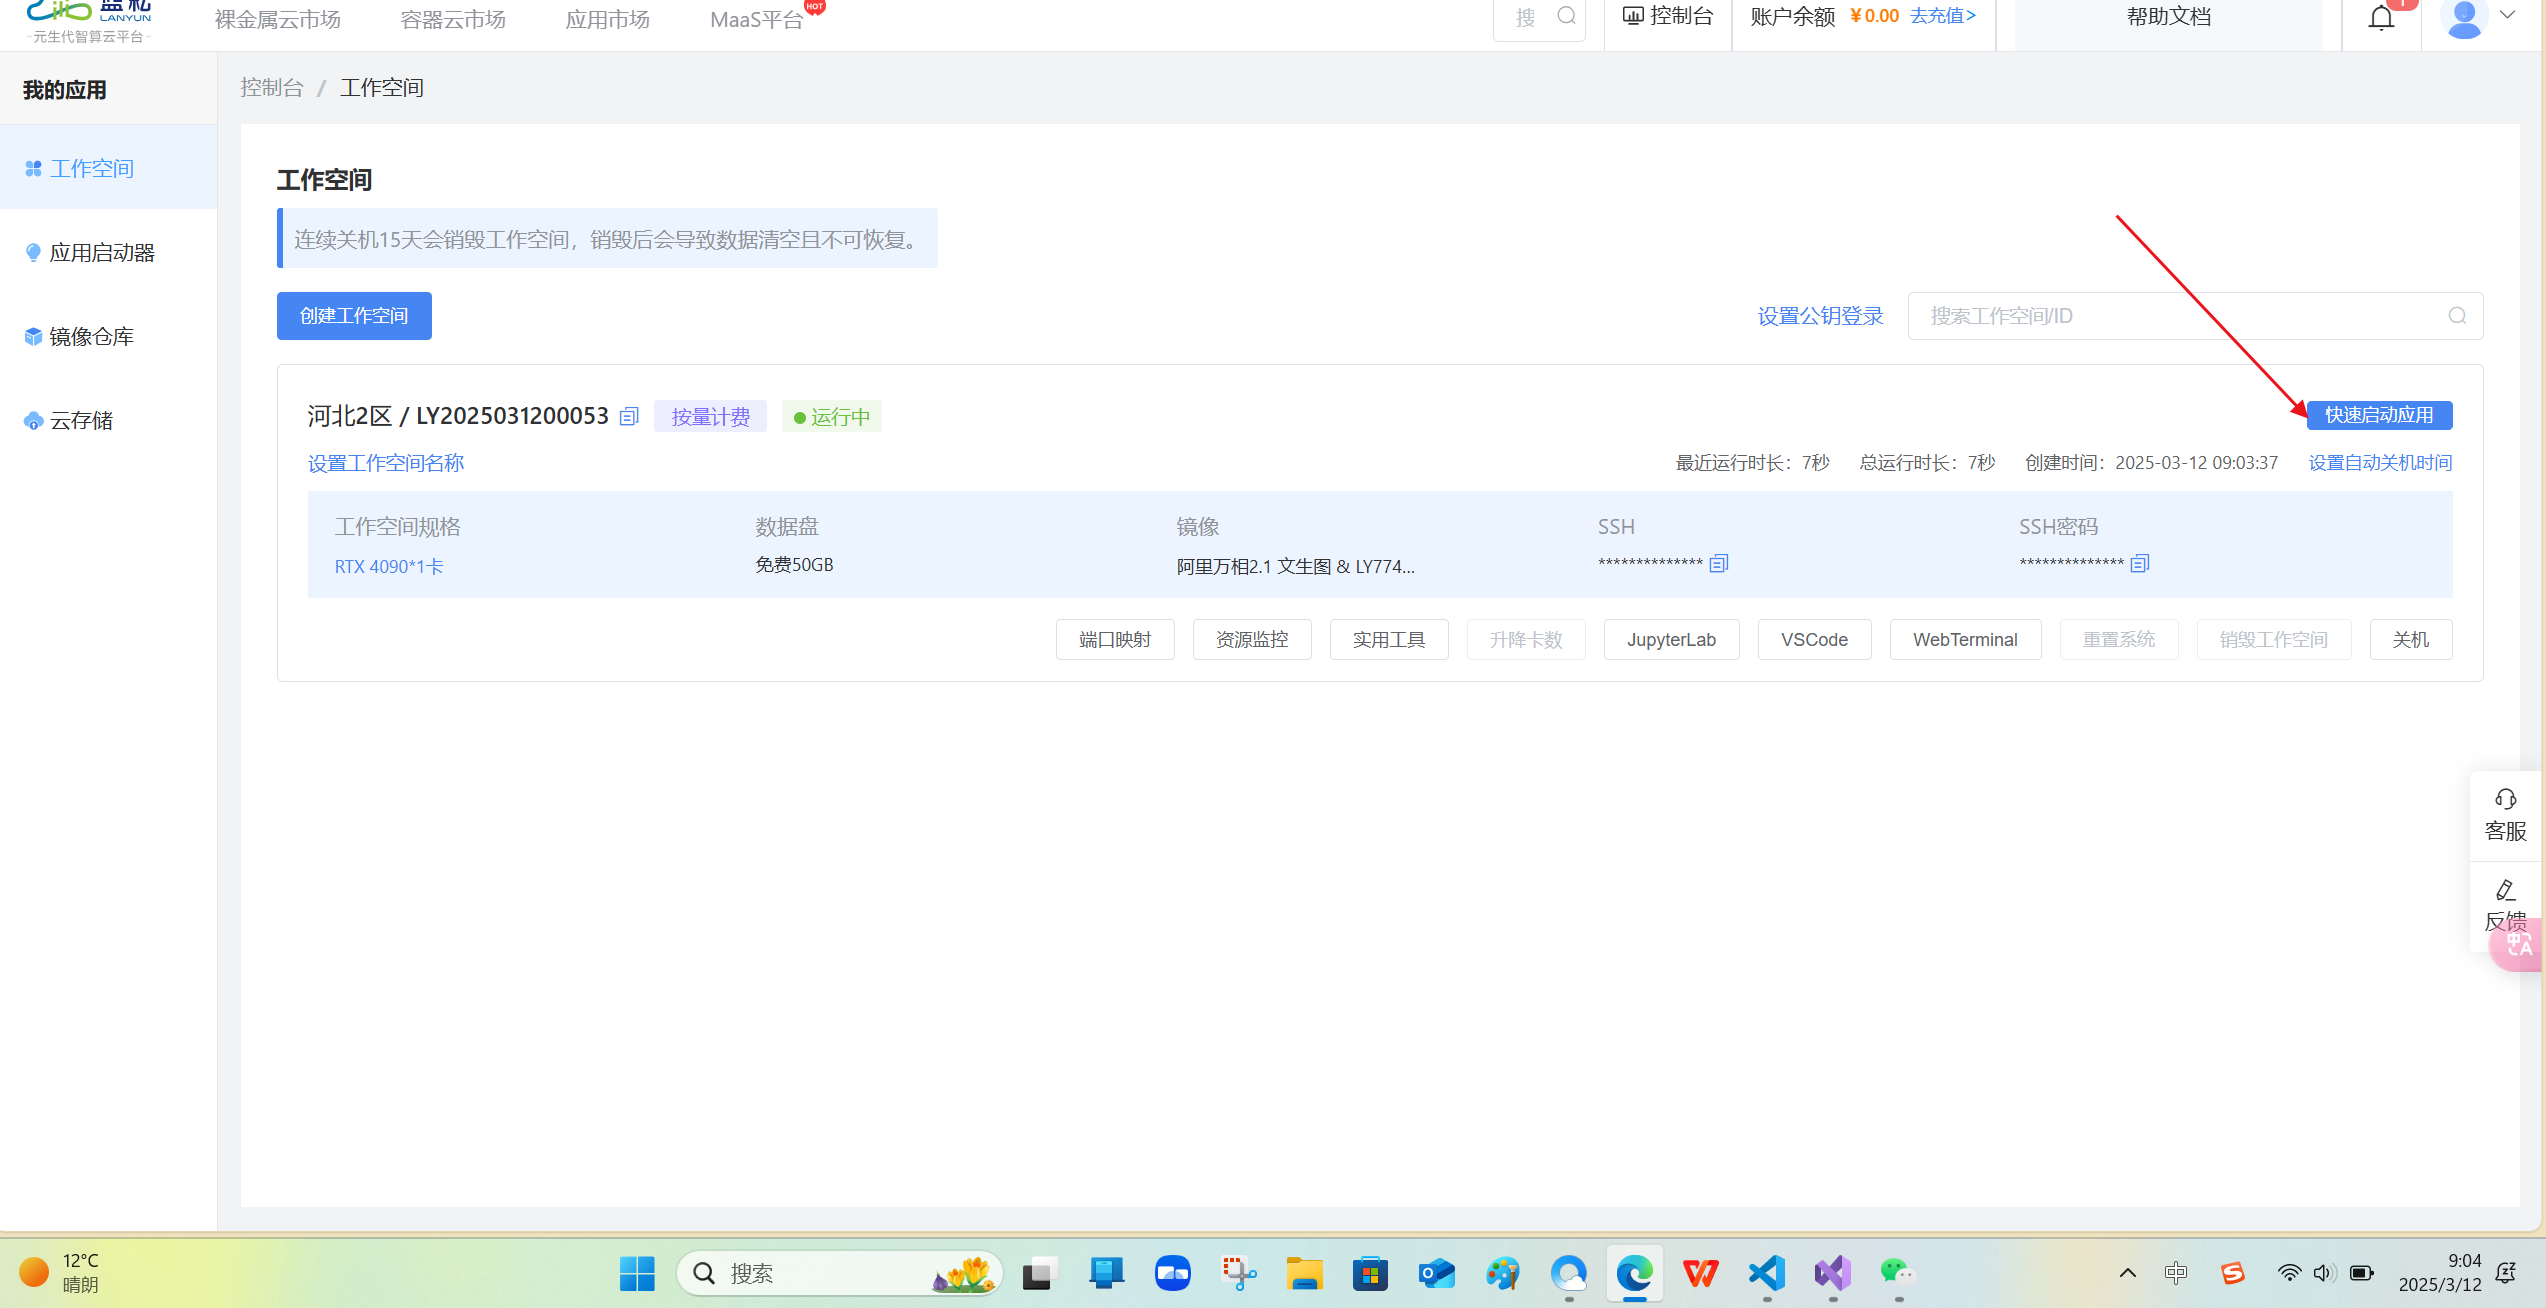The image size is (2546, 1308).
Task: Select 工作空间 in the left sidebar
Action: click(x=92, y=168)
